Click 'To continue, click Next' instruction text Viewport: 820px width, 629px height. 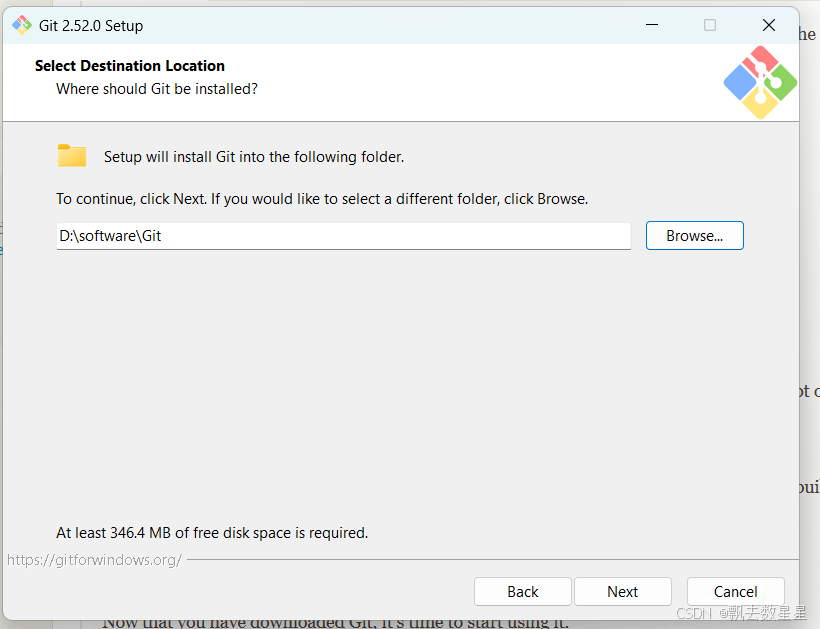point(322,199)
